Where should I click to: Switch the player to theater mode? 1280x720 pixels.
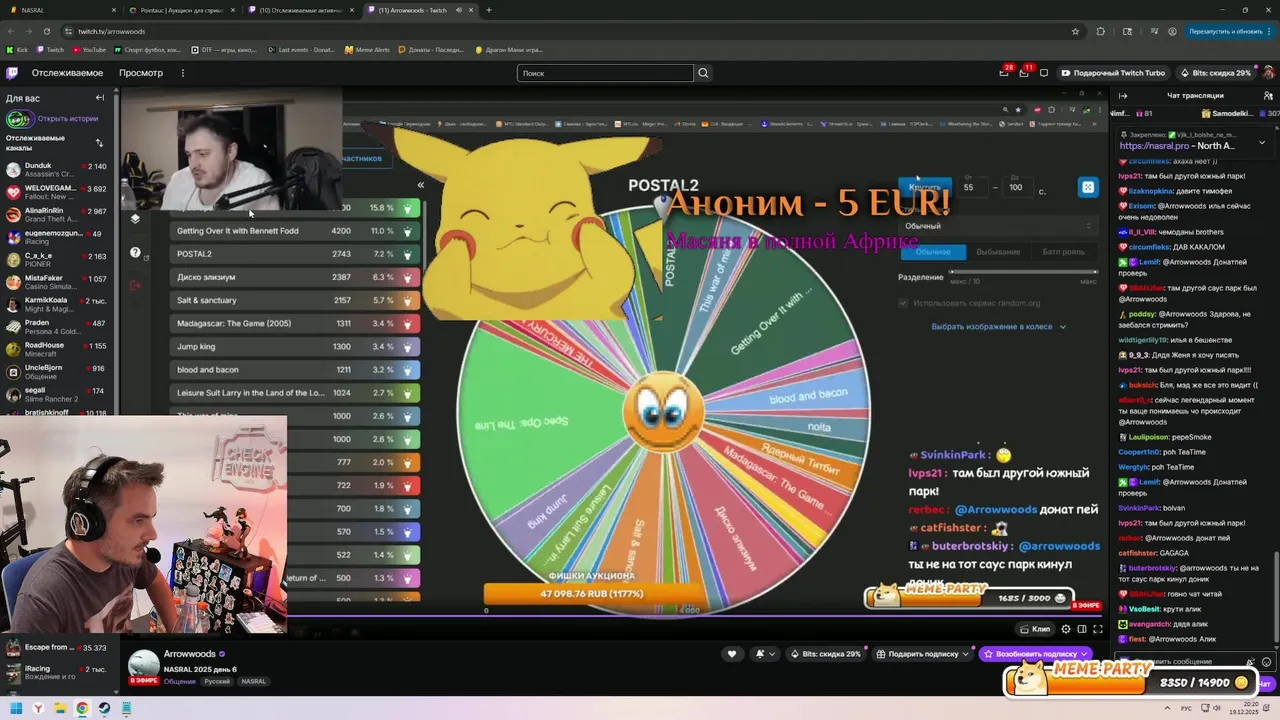click(x=1081, y=629)
